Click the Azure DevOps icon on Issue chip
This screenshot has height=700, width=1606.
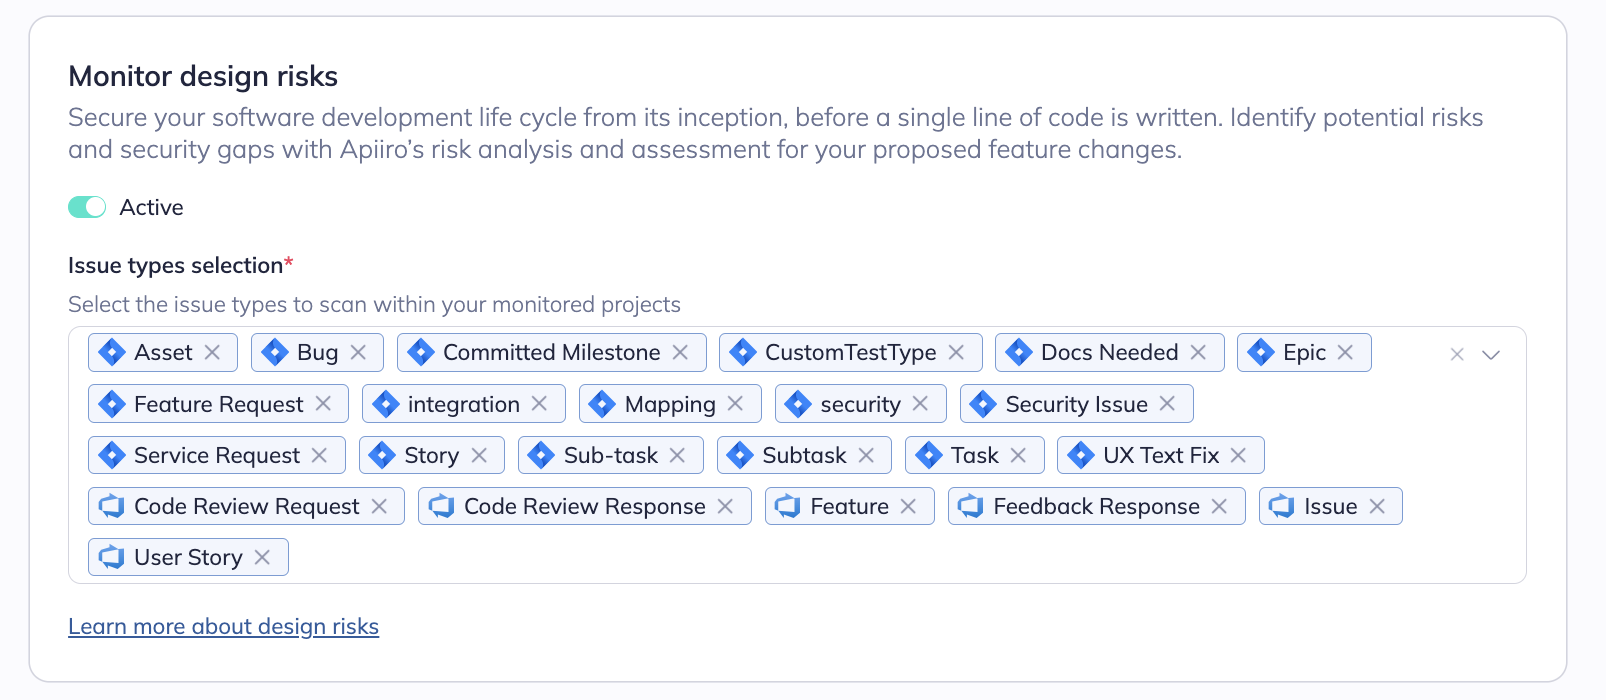tap(1282, 506)
